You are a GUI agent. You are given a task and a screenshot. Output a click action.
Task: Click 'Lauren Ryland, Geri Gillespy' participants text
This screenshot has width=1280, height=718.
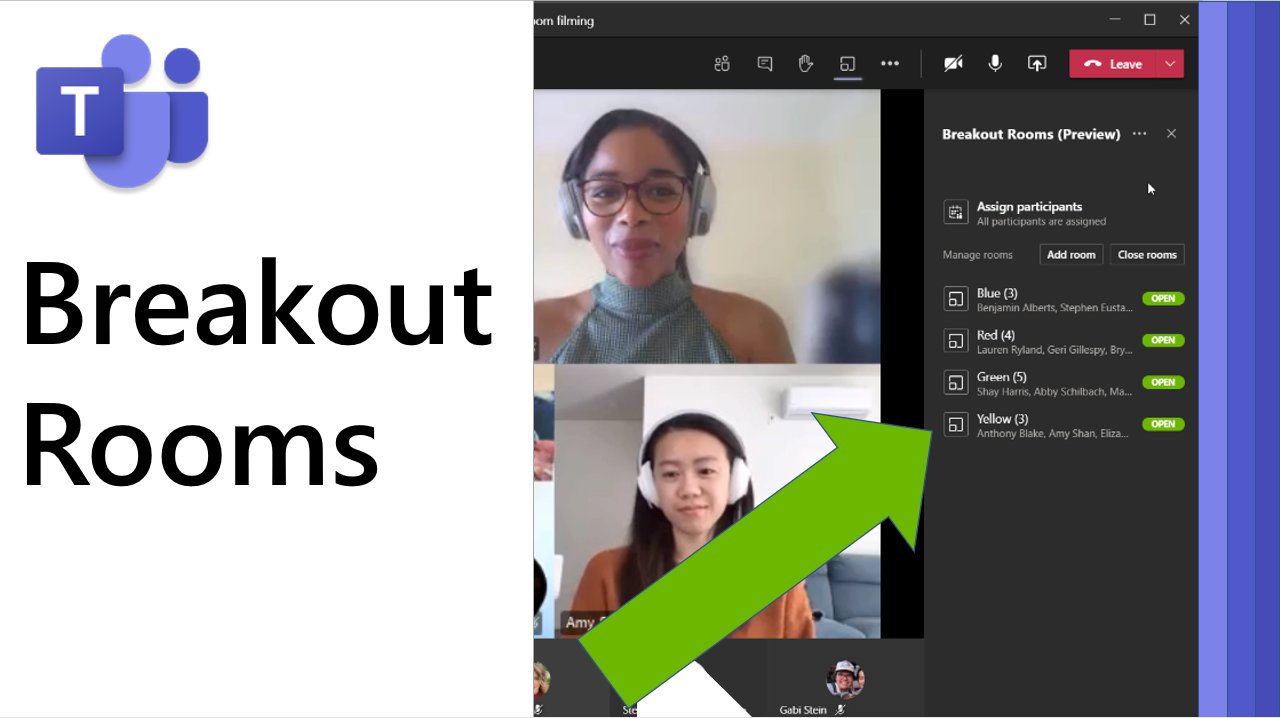tap(1055, 350)
